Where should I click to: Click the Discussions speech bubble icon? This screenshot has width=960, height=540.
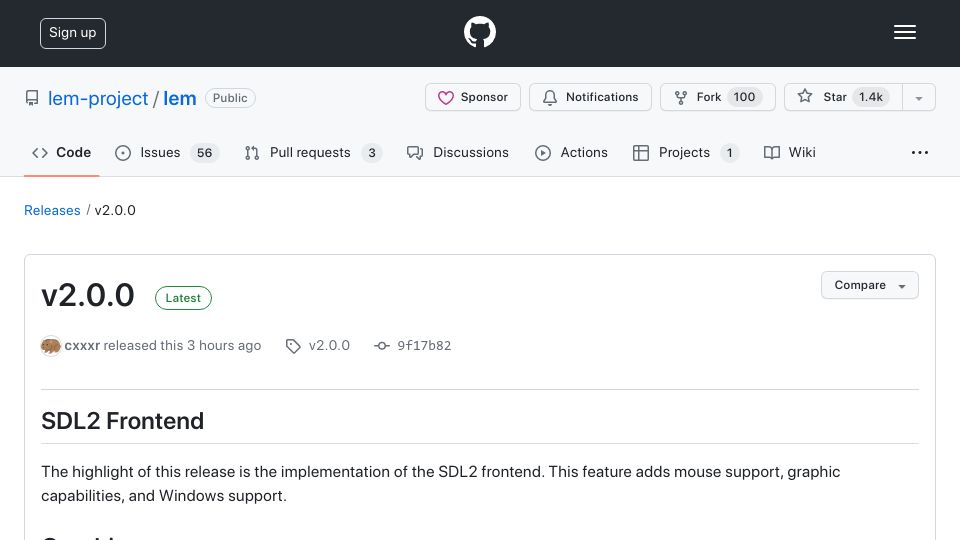tap(414, 153)
